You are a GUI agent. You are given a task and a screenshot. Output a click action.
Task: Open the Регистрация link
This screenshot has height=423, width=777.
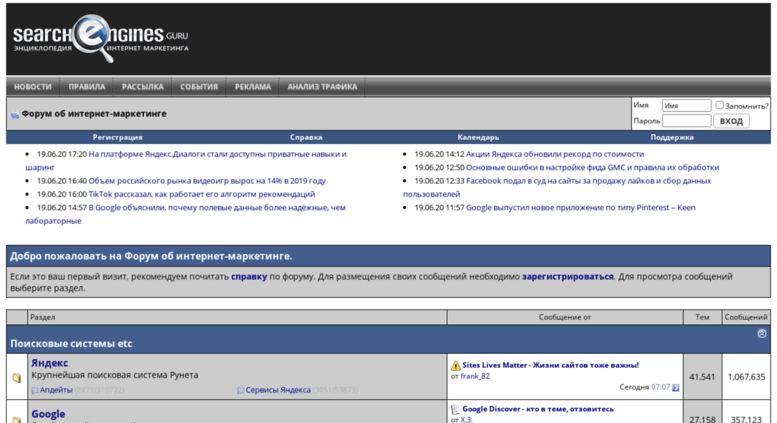pyautogui.click(x=117, y=137)
